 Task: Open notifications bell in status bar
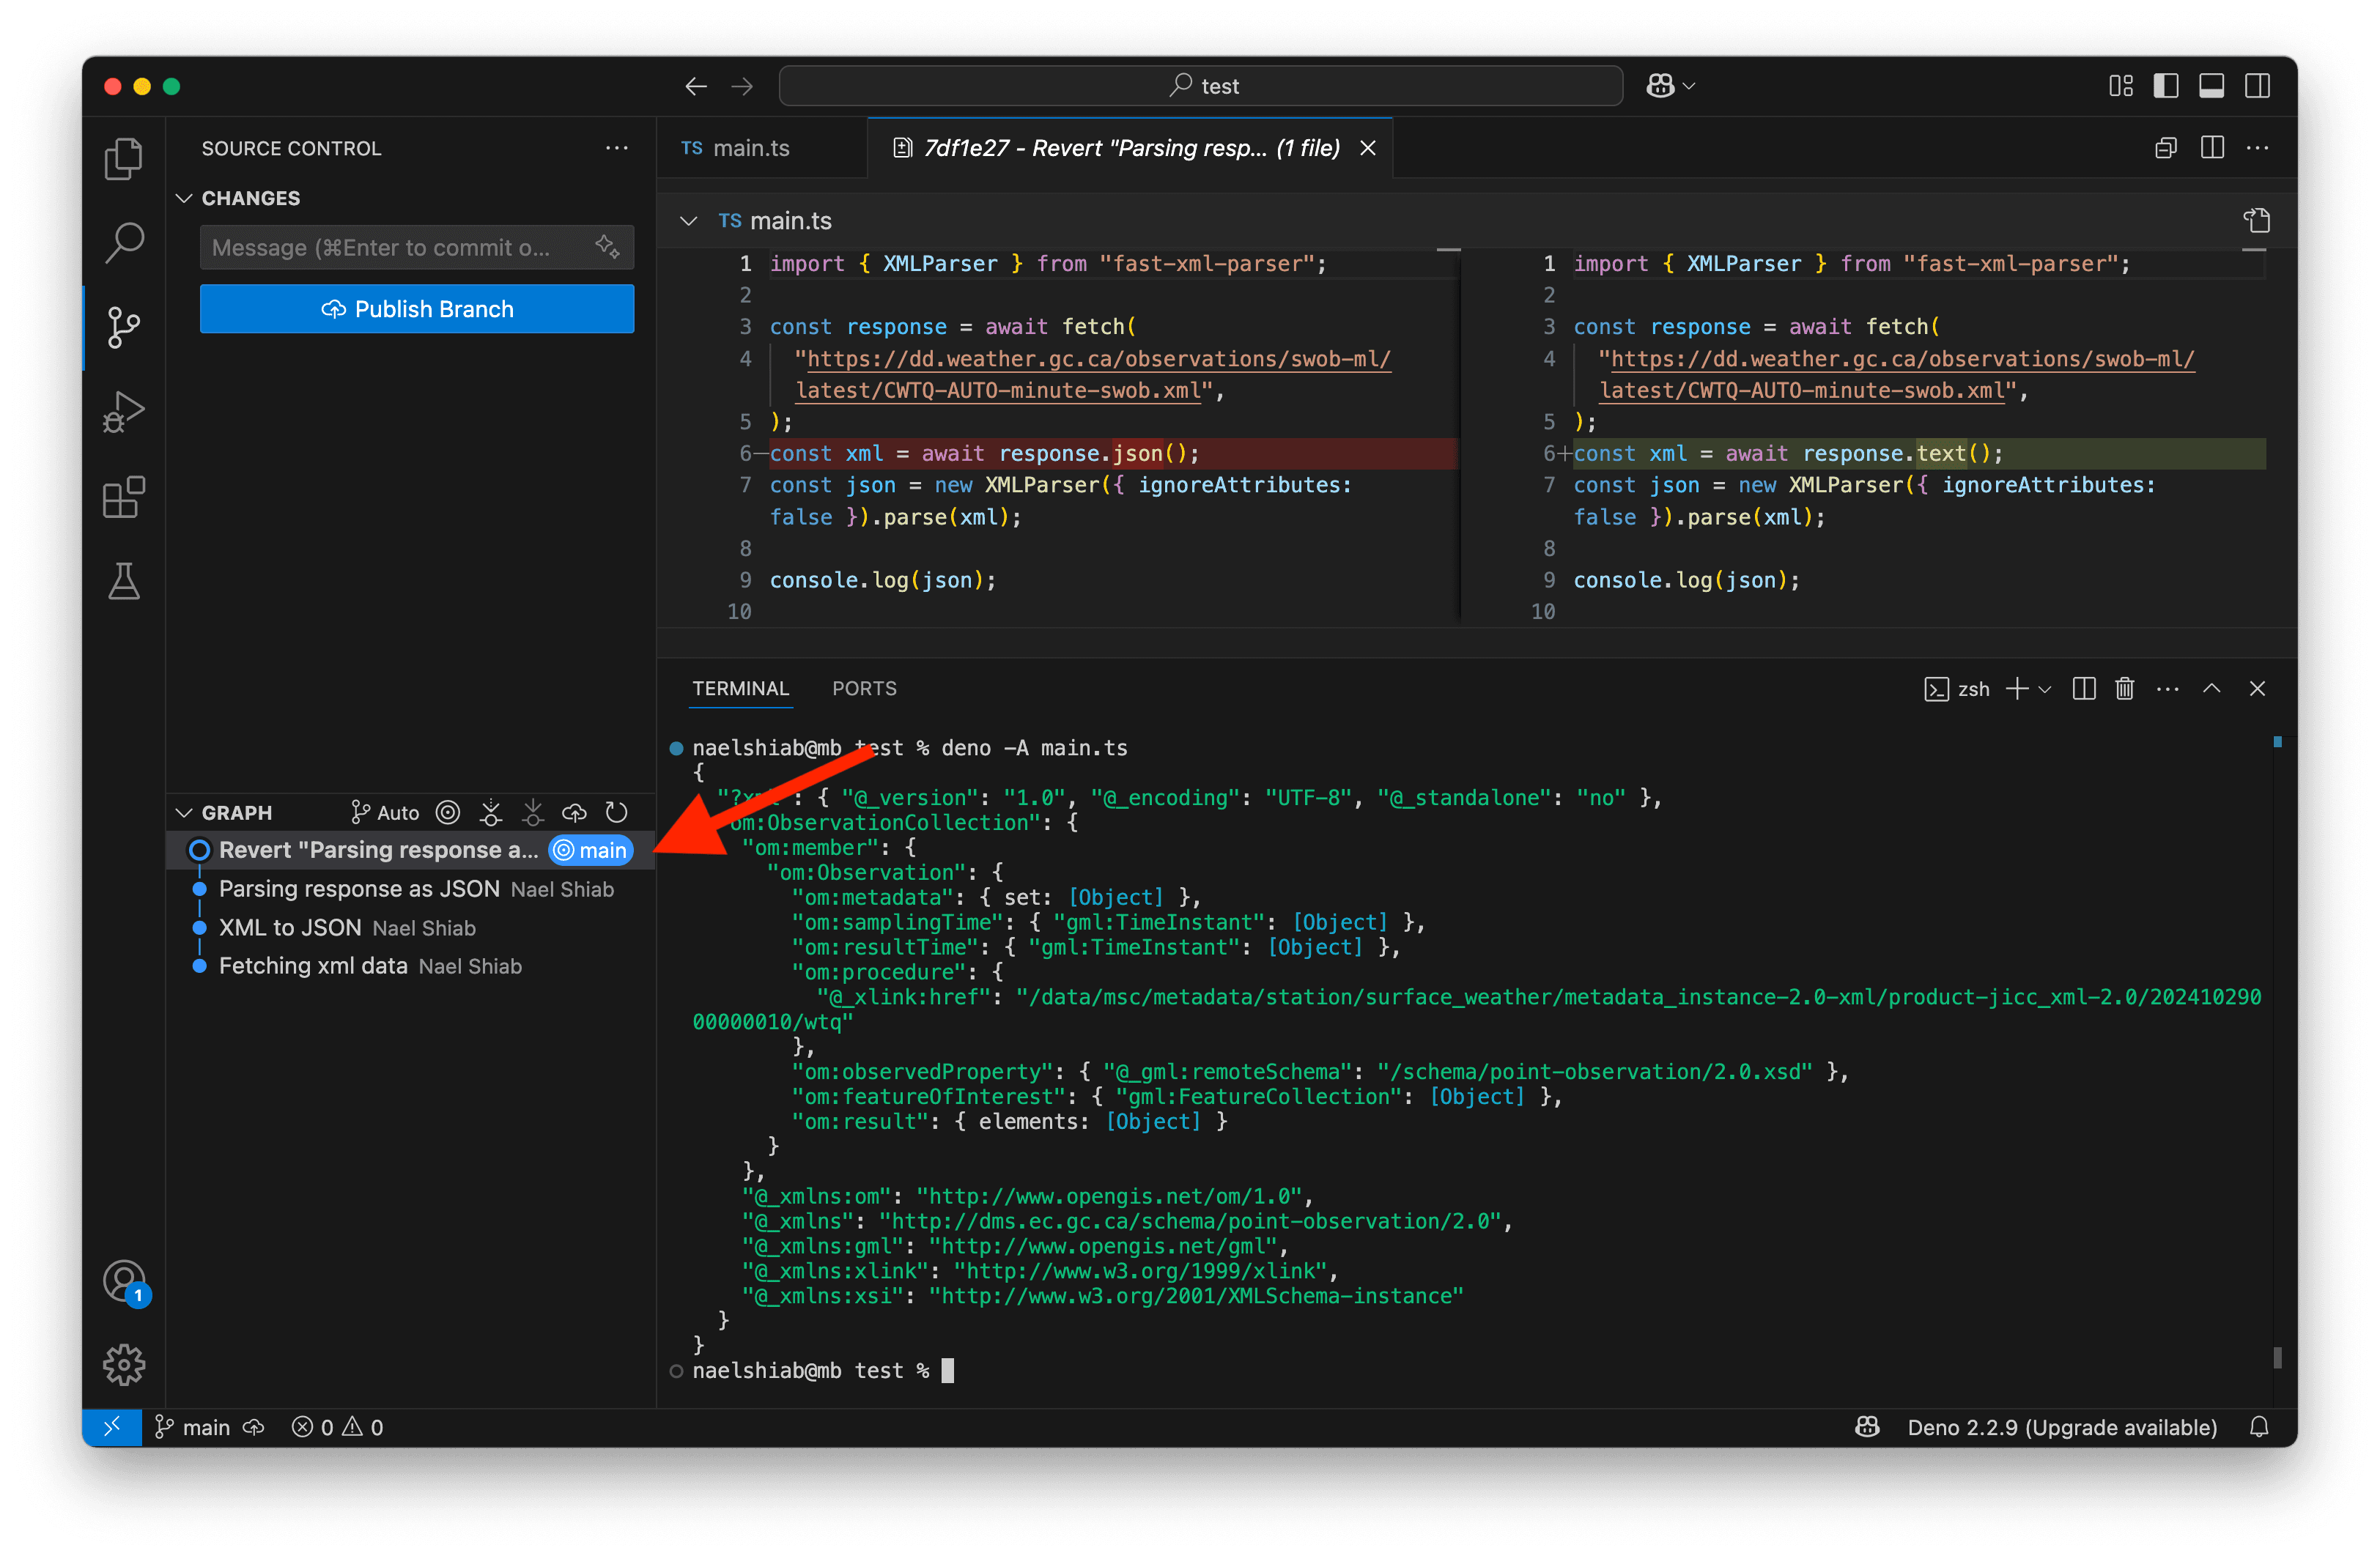pyautogui.click(x=2259, y=1427)
